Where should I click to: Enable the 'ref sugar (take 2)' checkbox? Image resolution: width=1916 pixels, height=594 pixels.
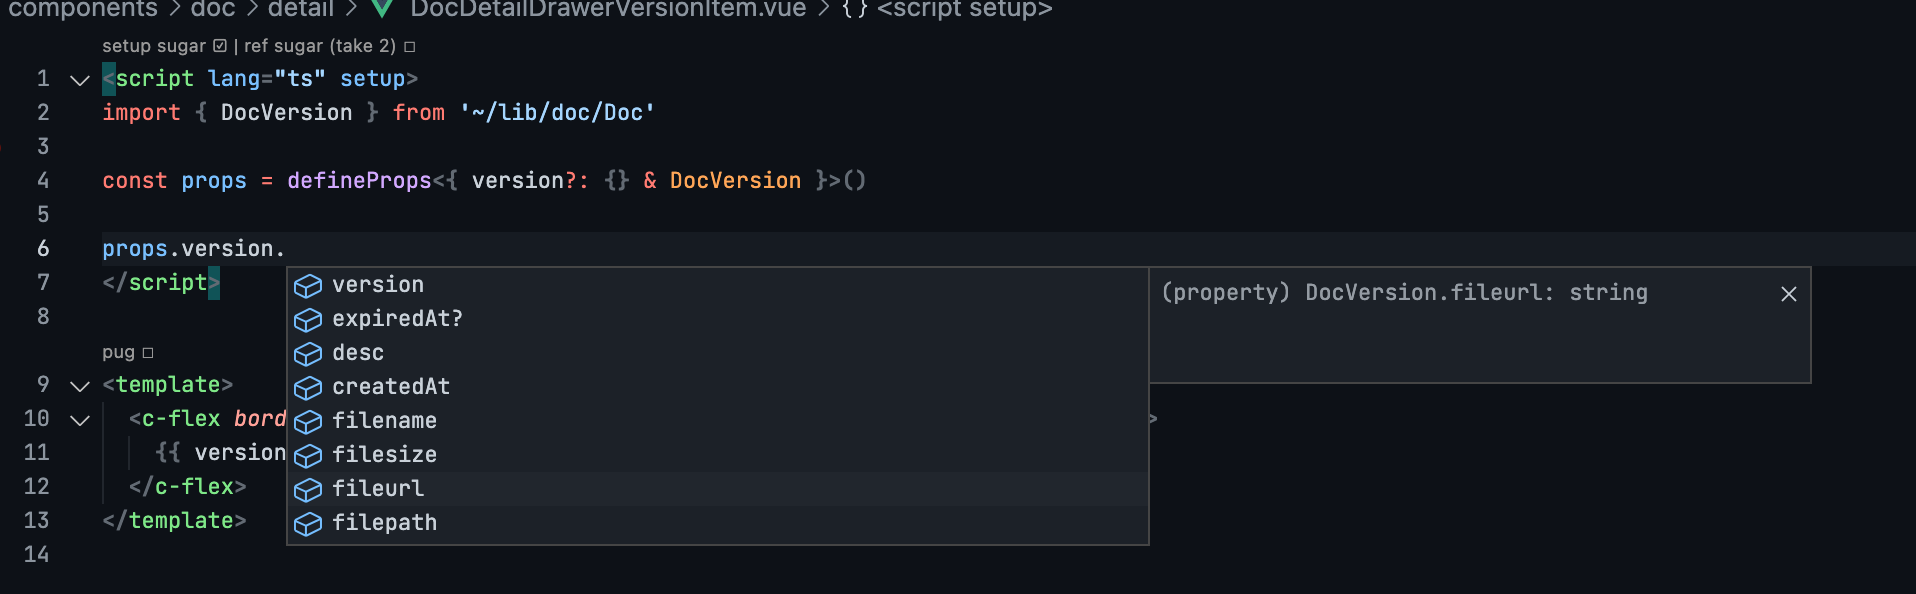point(408,45)
